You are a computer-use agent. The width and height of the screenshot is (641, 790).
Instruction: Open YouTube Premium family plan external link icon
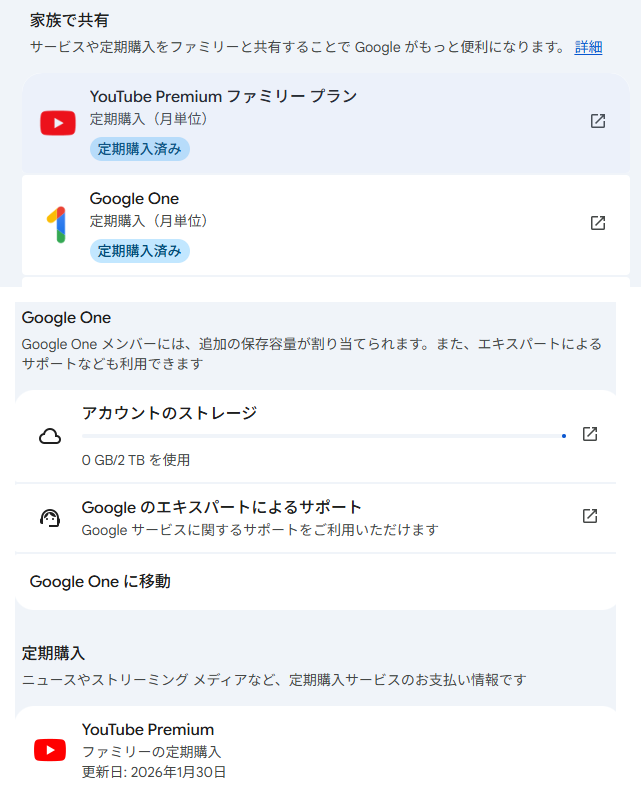coord(598,121)
